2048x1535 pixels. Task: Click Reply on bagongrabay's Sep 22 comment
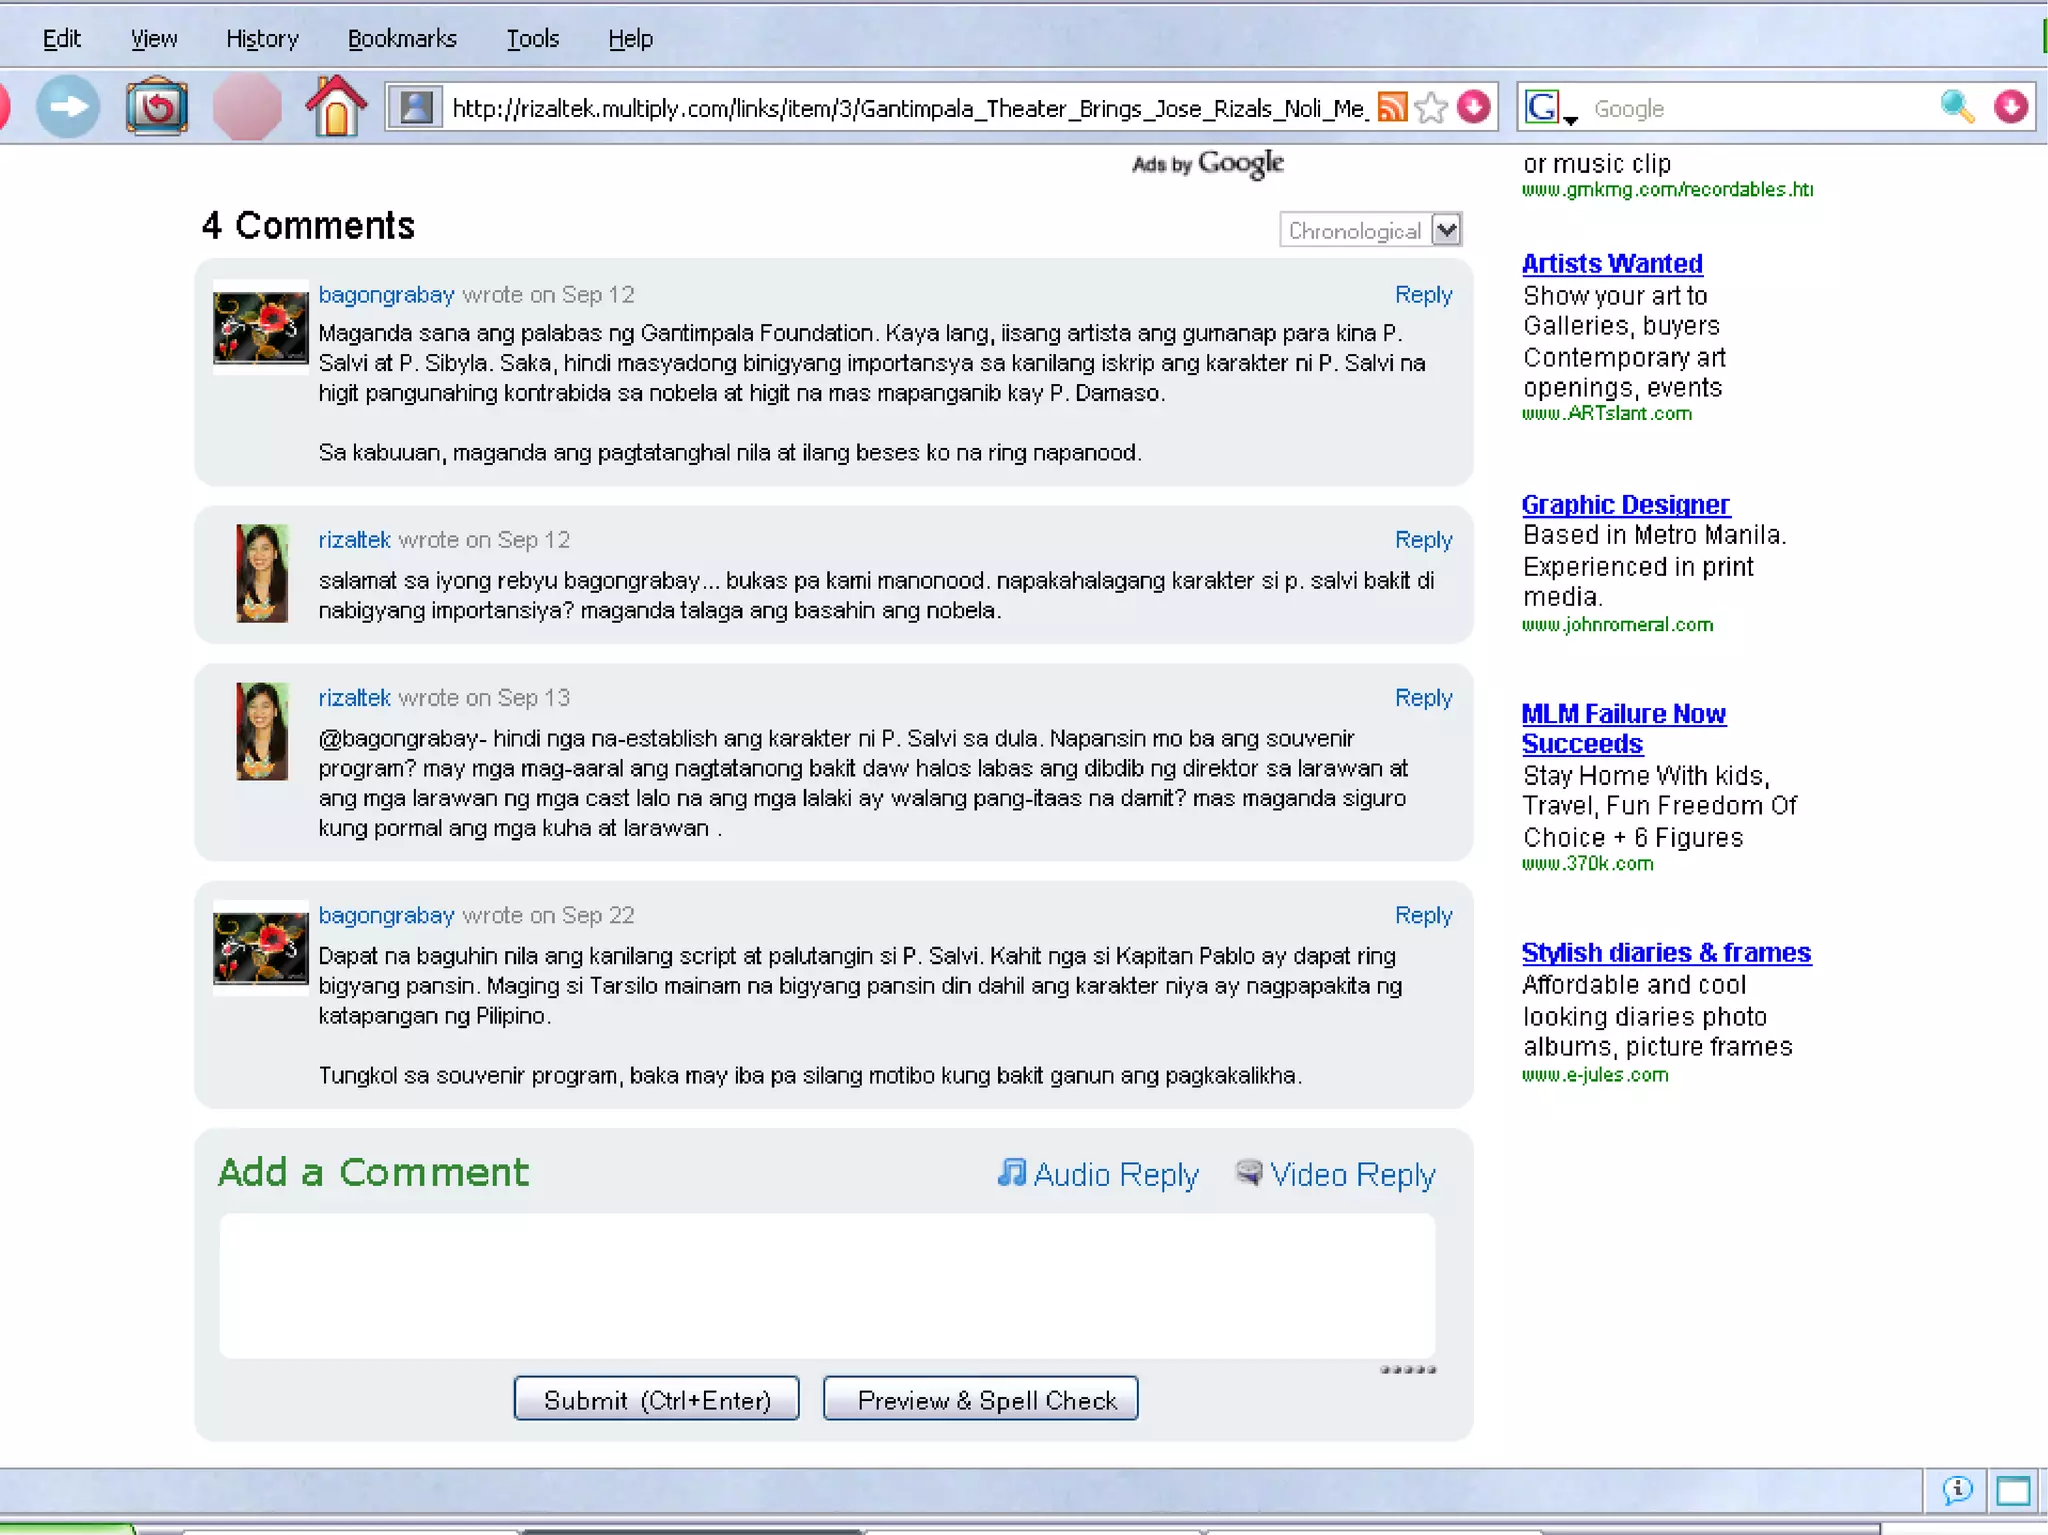pyautogui.click(x=1422, y=915)
